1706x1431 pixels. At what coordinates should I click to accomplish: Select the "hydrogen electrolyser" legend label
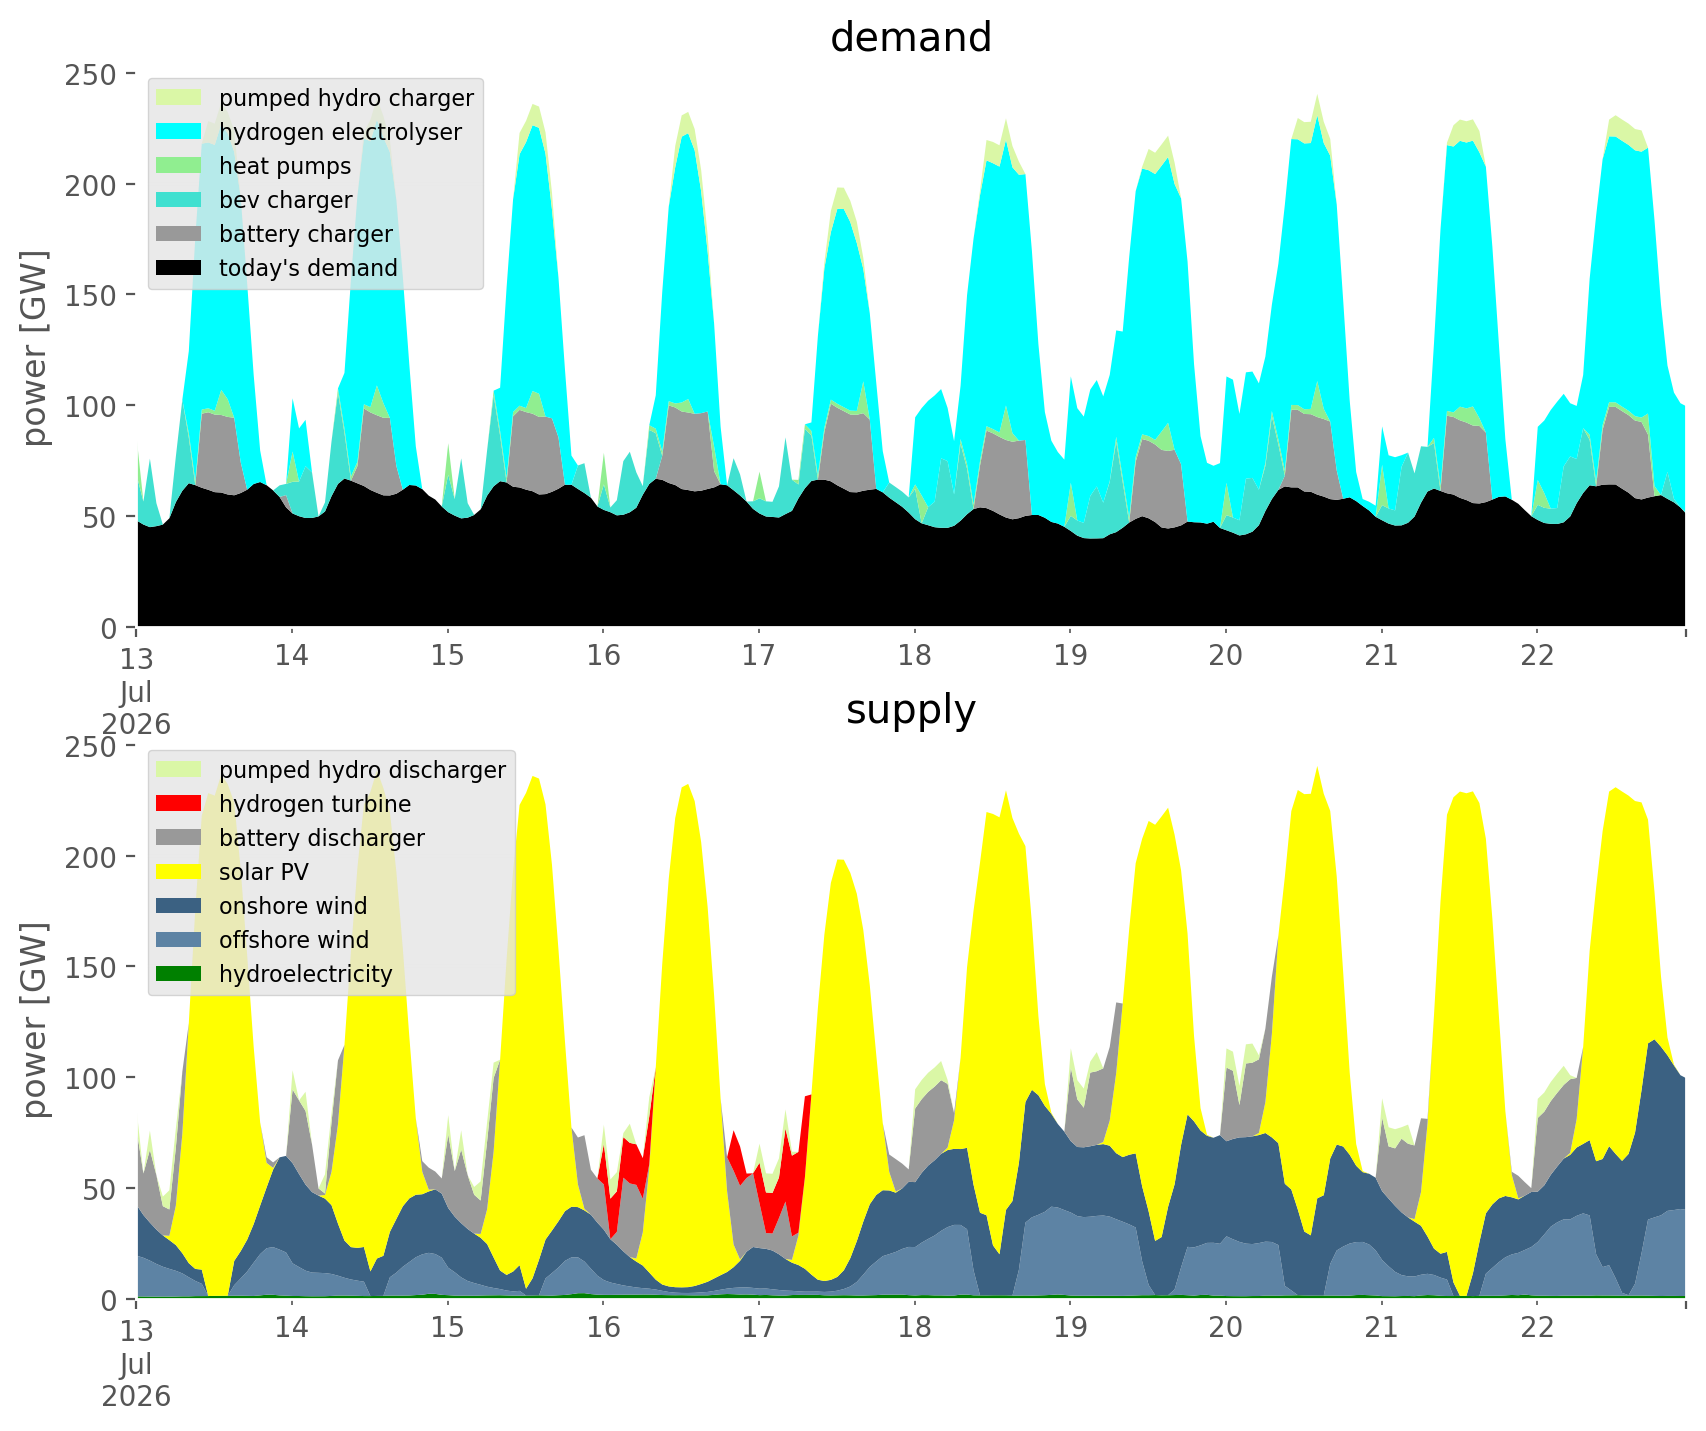click(340, 132)
